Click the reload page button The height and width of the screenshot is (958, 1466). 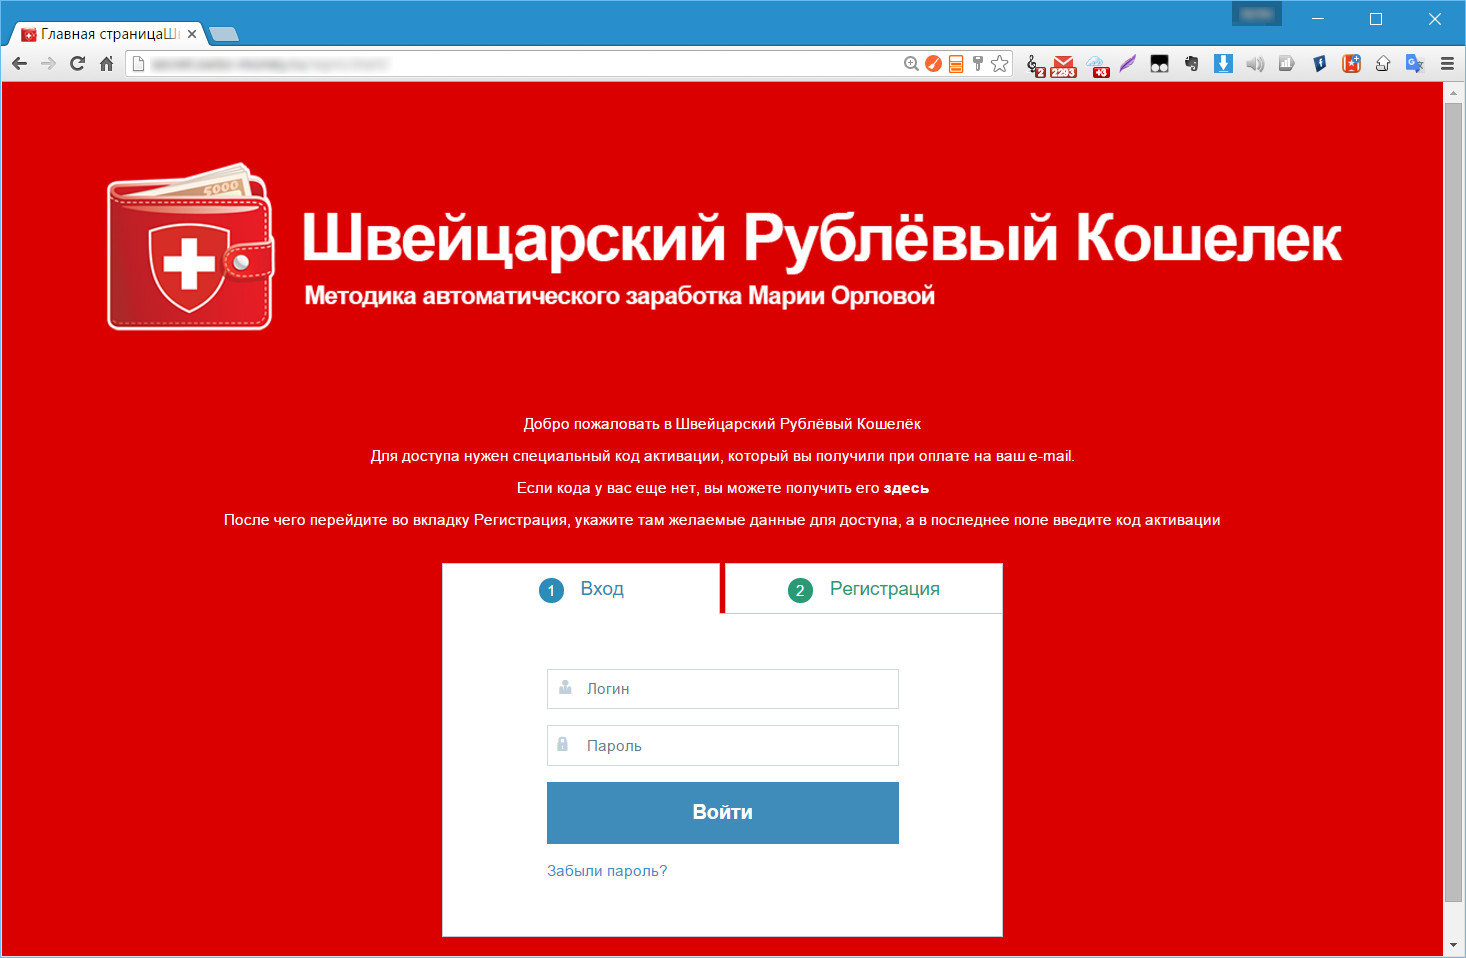(77, 64)
